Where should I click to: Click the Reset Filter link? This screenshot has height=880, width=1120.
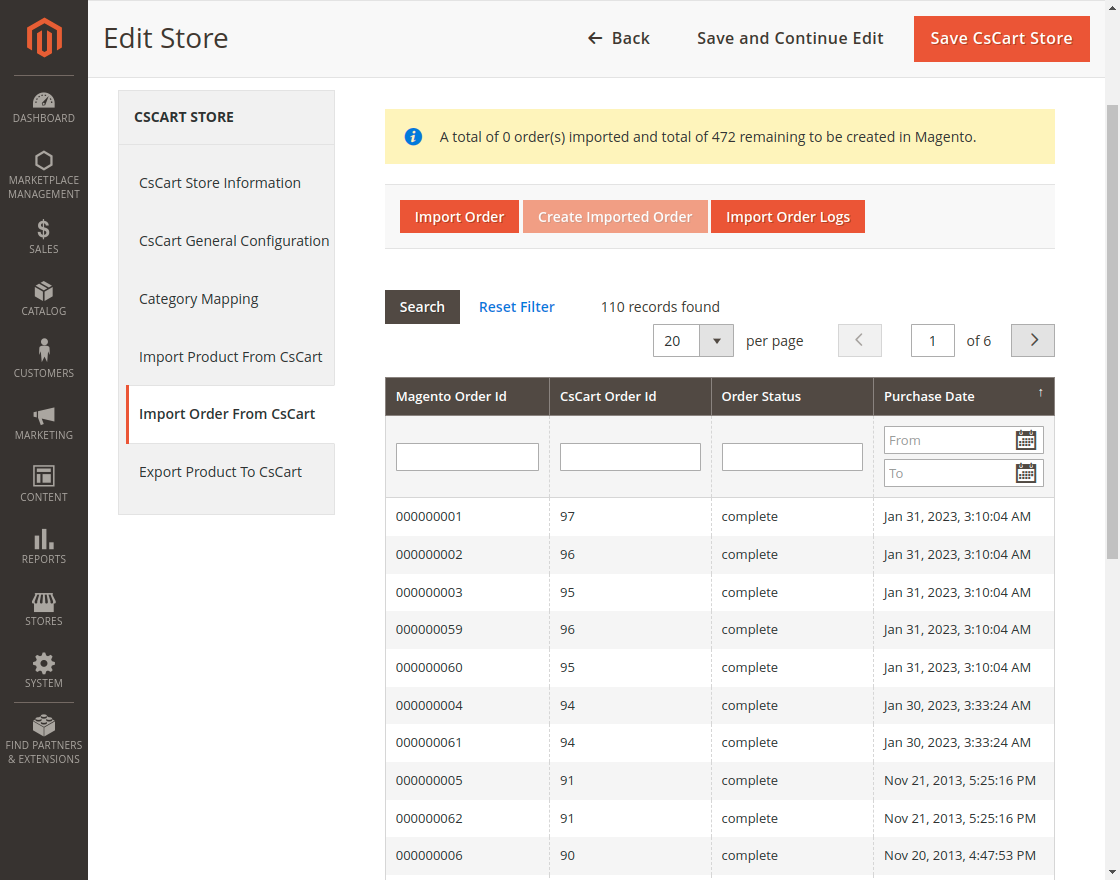pos(516,306)
